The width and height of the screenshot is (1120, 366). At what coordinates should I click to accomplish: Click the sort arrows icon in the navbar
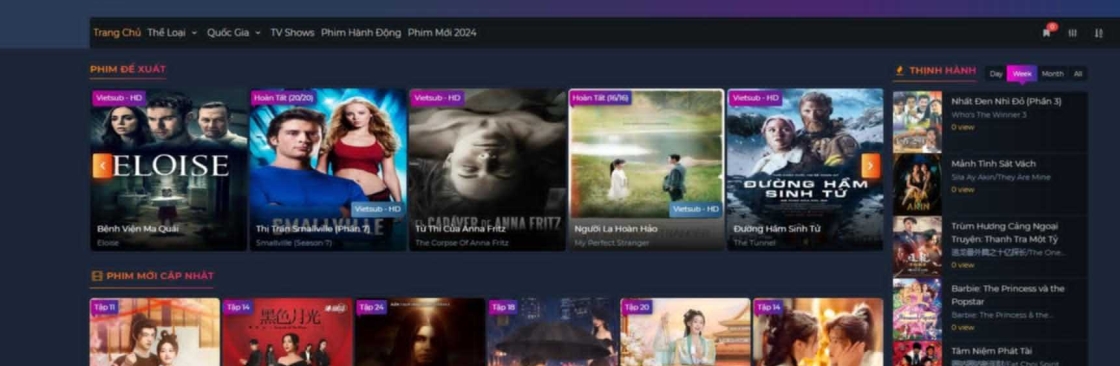[x=1098, y=33]
